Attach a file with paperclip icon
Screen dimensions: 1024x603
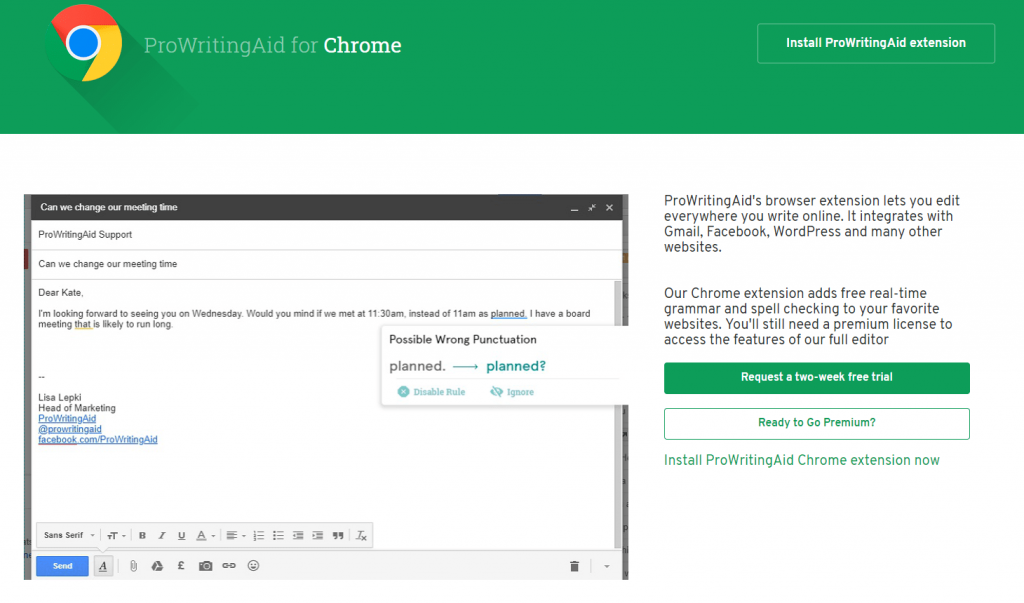pyautogui.click(x=133, y=566)
